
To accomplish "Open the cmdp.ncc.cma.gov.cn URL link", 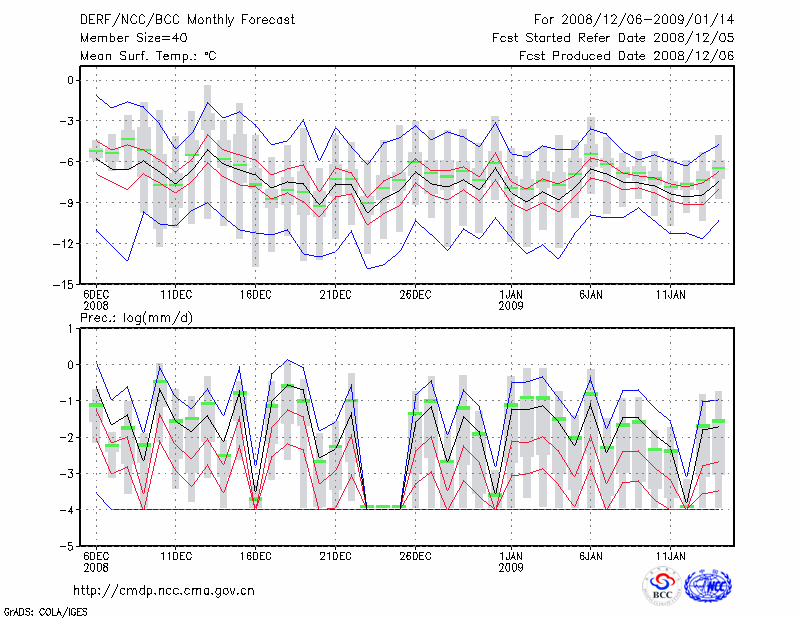I will click(164, 590).
